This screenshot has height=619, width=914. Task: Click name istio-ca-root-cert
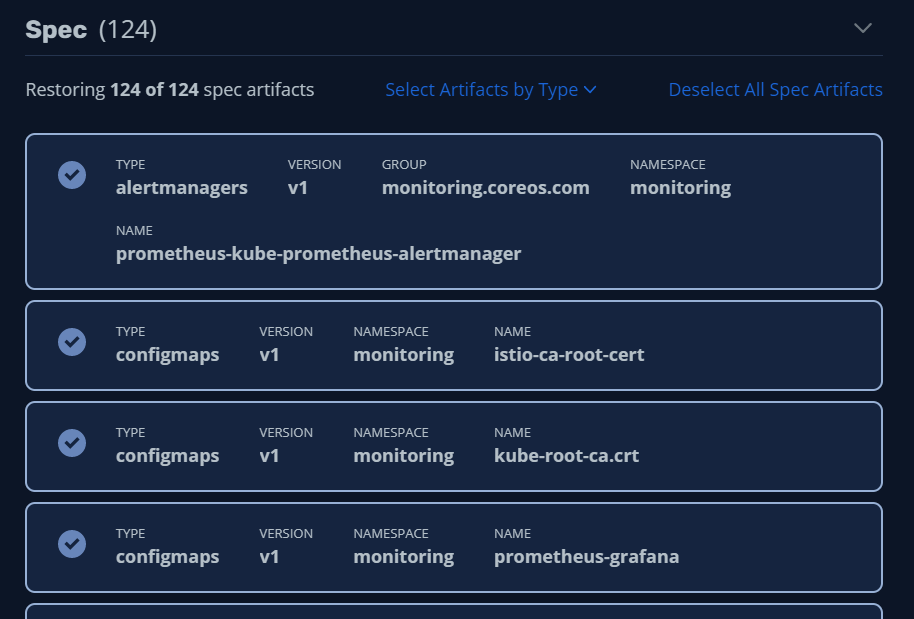pos(569,354)
